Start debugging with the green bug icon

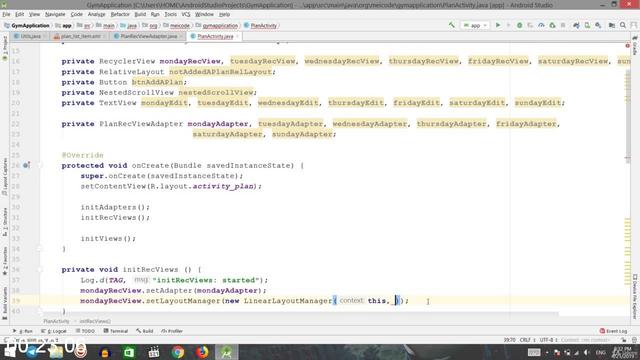click(x=520, y=25)
